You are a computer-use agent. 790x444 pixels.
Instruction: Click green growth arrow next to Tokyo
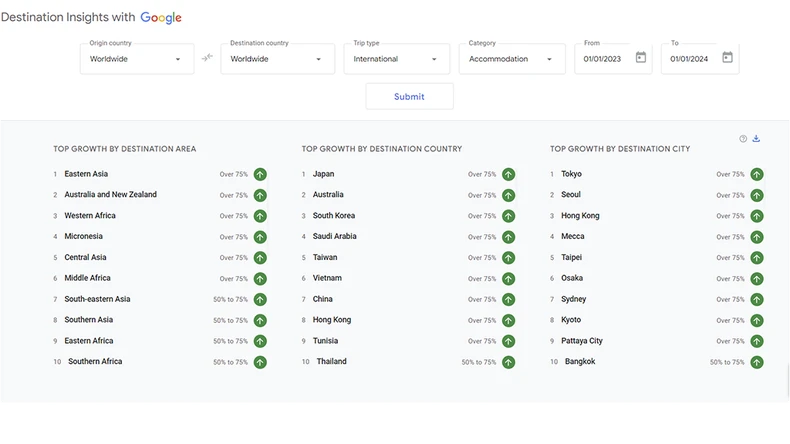(757, 174)
